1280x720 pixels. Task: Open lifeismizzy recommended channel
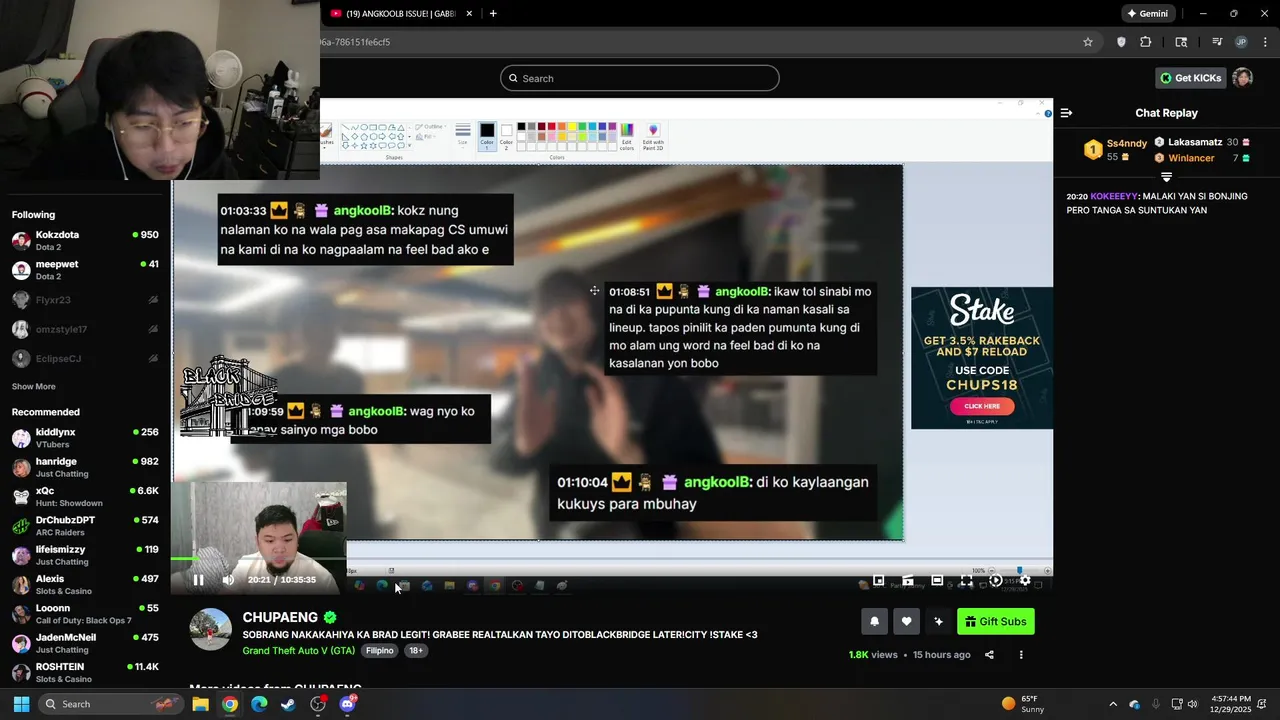85,555
